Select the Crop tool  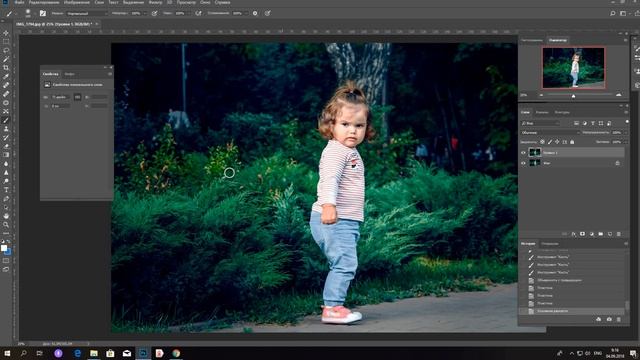click(6, 68)
